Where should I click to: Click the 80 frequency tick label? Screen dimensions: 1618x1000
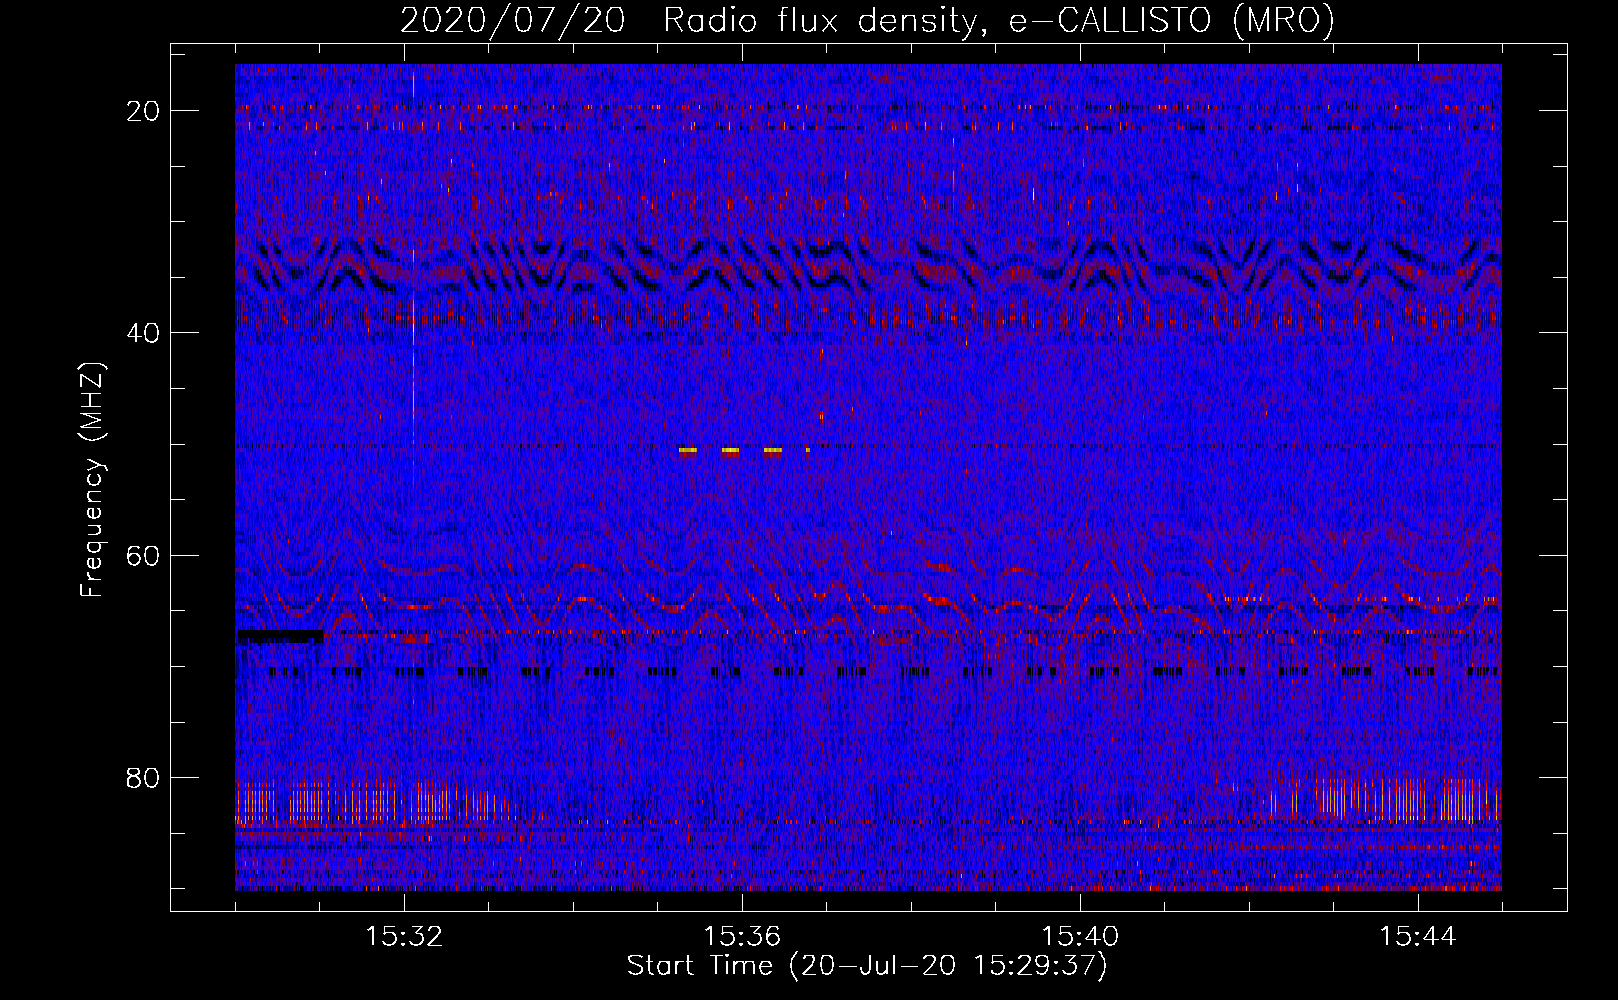point(143,777)
